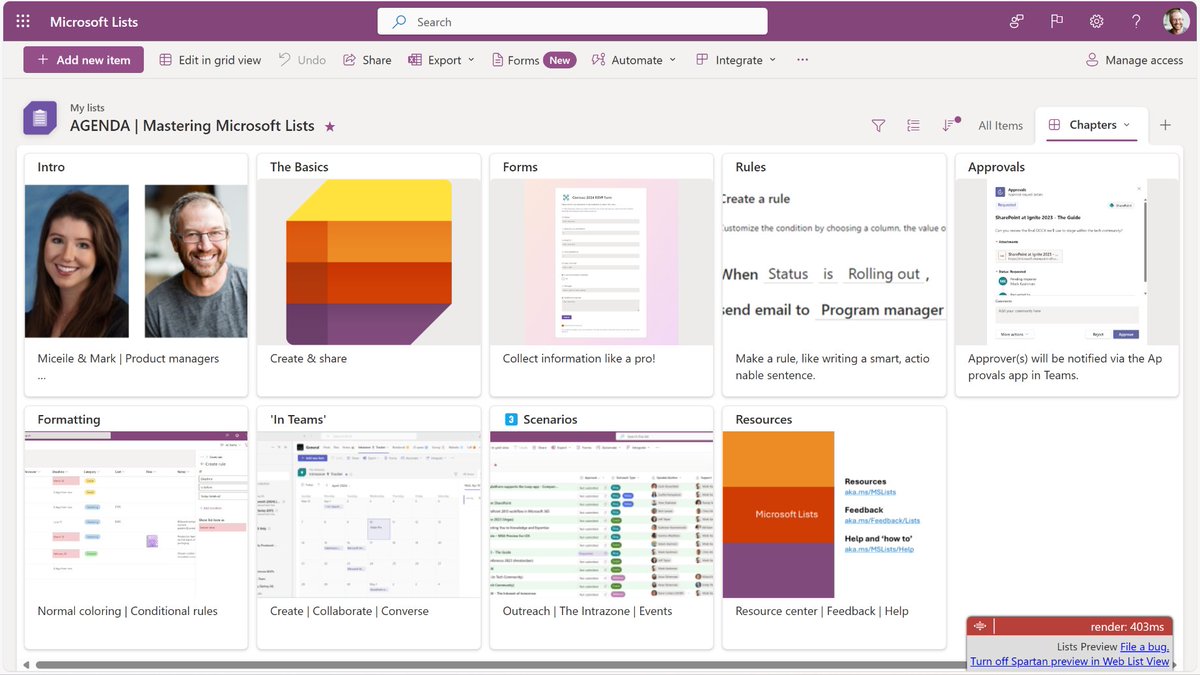Image resolution: width=1200 pixels, height=675 pixels.
Task: Open the Formatting card image
Action: [x=136, y=515]
